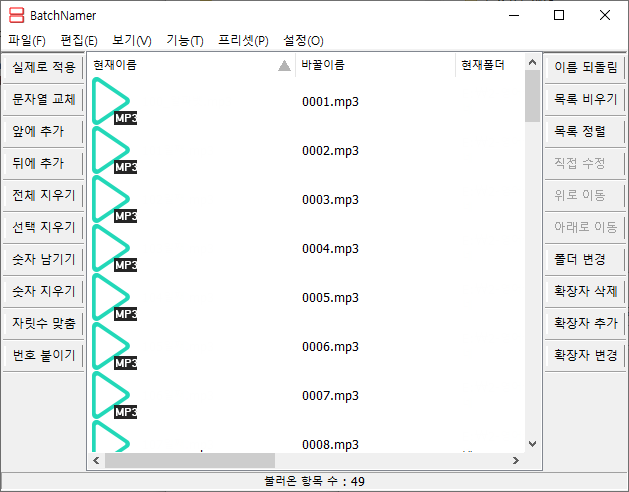Click the MP3 file icon beside 0006.mp3
The width and height of the screenshot is (629, 492).
tap(114, 346)
